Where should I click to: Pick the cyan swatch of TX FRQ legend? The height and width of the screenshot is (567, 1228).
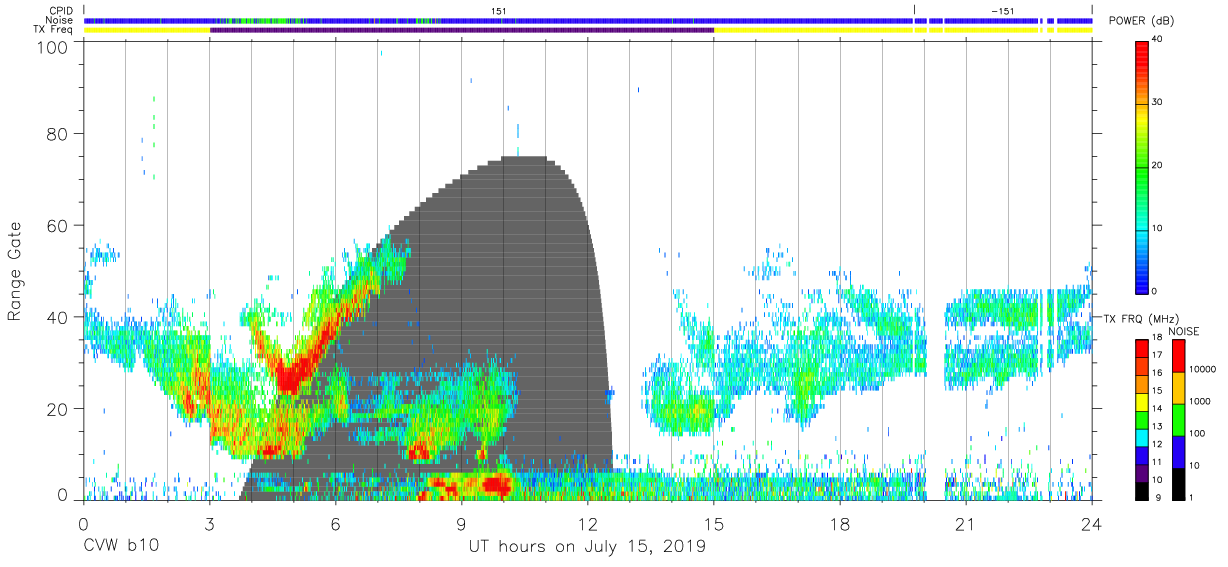(1142, 437)
